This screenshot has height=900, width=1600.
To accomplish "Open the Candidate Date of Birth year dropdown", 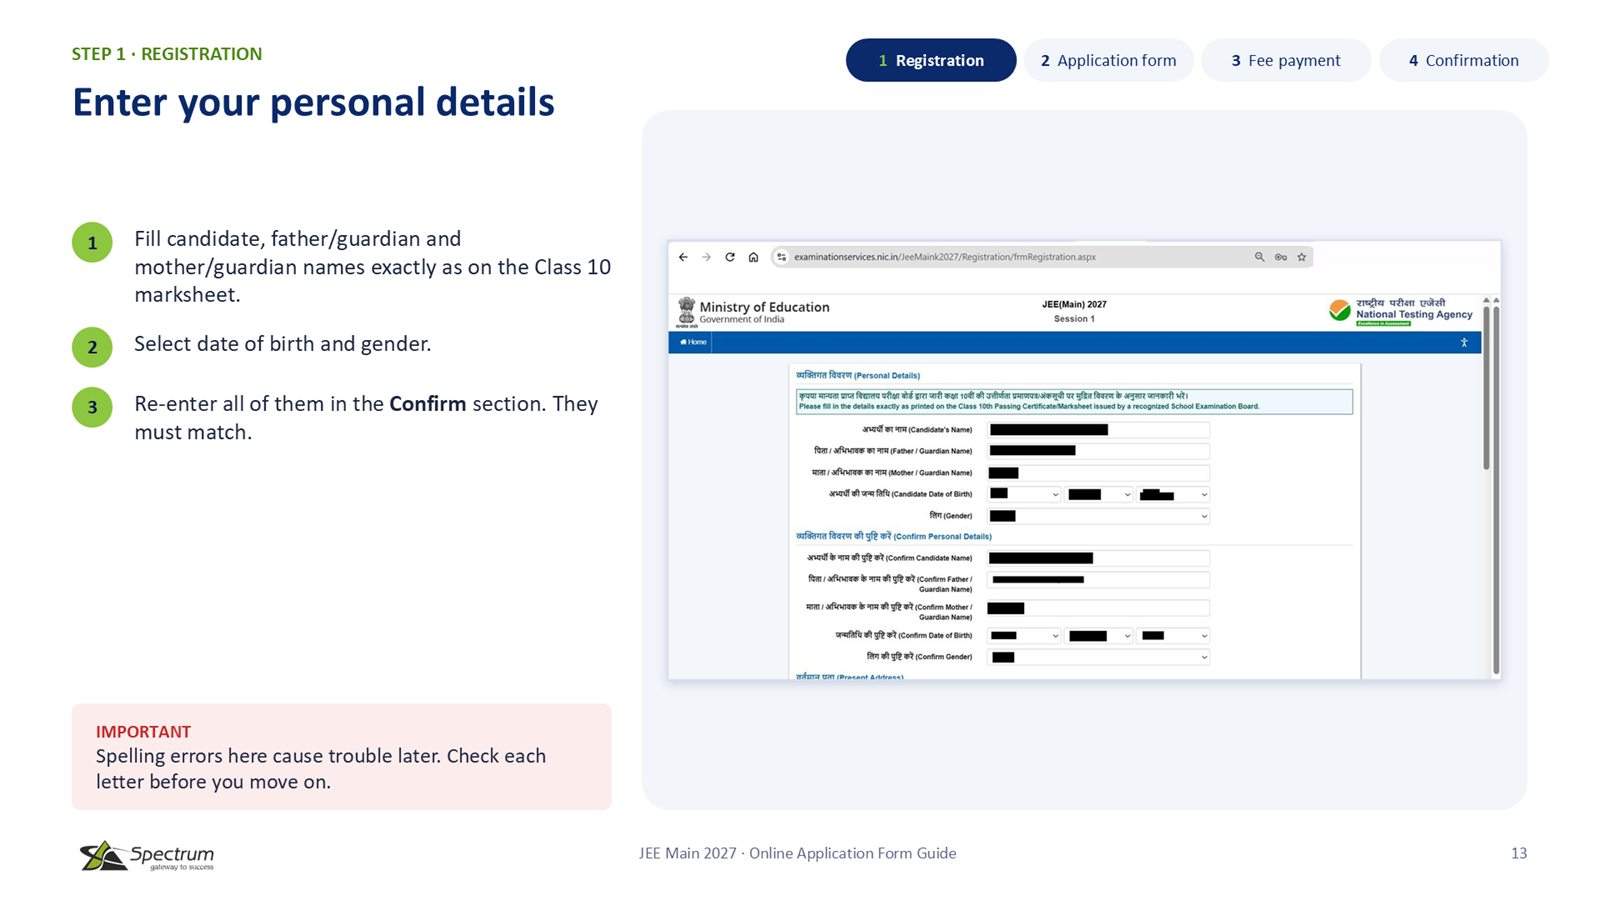I will 1173,494.
